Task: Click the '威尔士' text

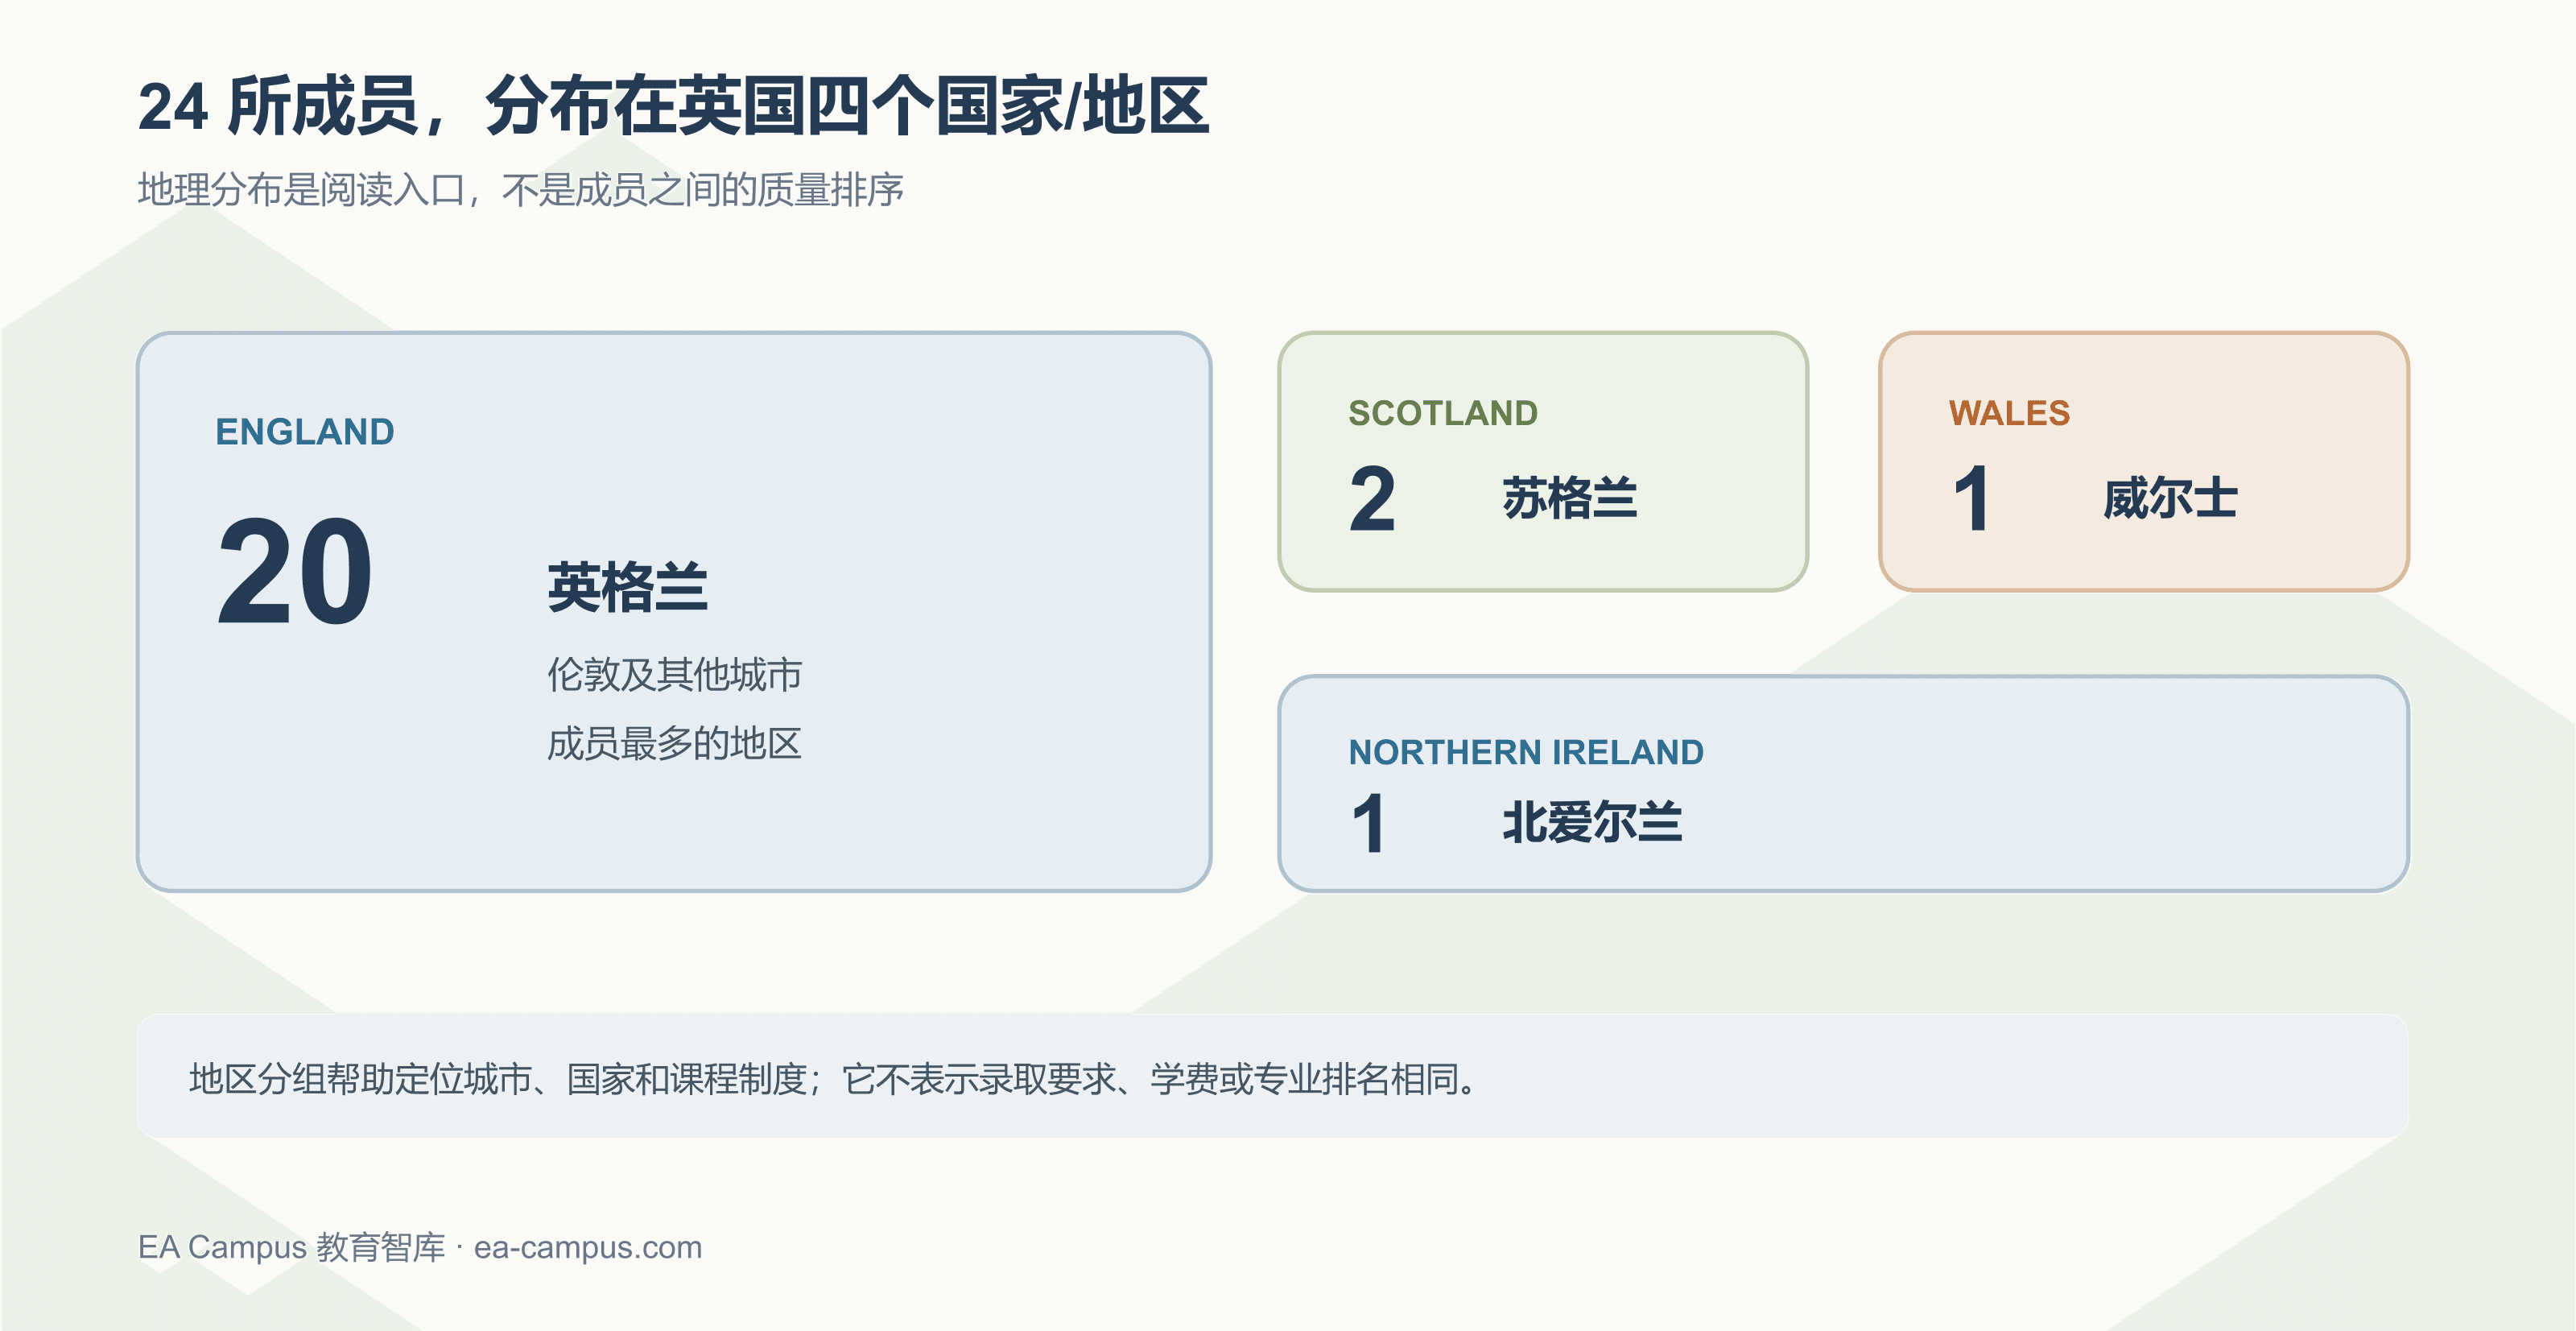Action: (x=2170, y=498)
